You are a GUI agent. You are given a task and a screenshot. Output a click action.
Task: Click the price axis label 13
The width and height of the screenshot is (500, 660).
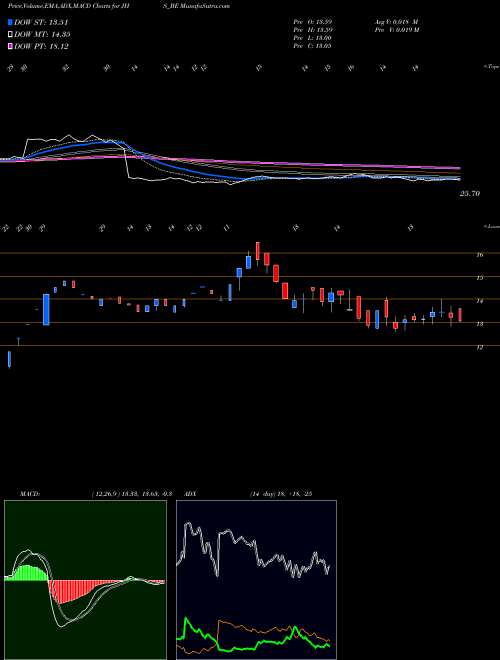[479, 324]
